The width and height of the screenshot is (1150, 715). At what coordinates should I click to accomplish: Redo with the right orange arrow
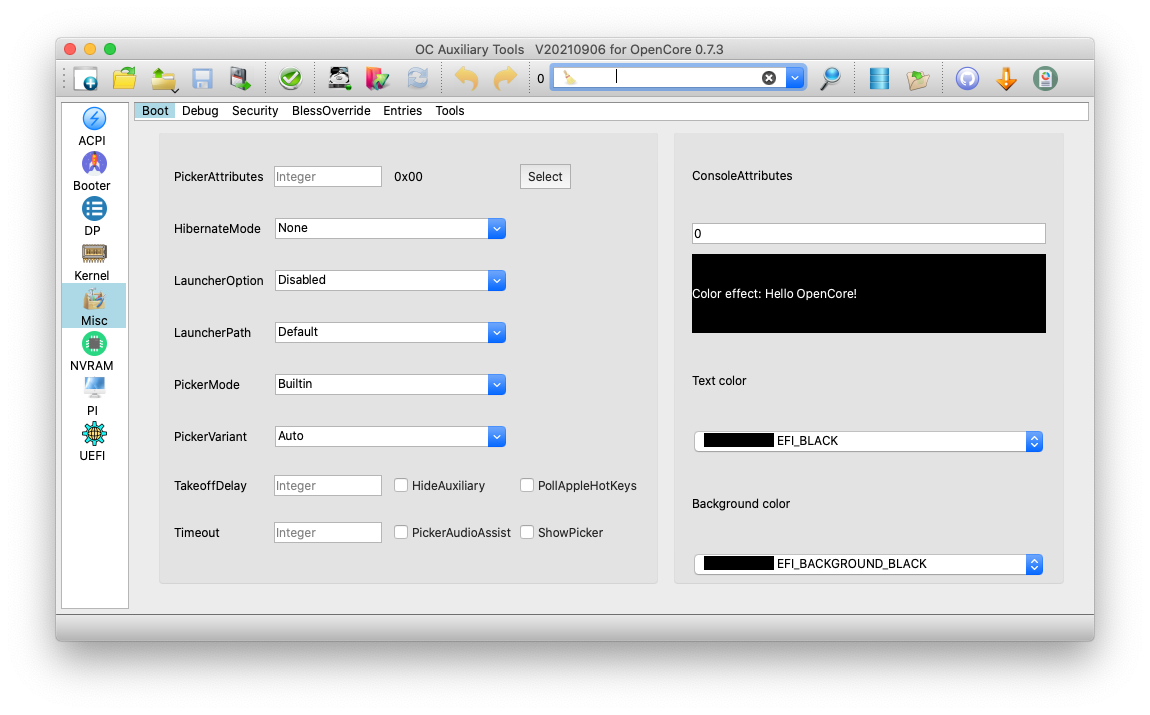[x=505, y=78]
